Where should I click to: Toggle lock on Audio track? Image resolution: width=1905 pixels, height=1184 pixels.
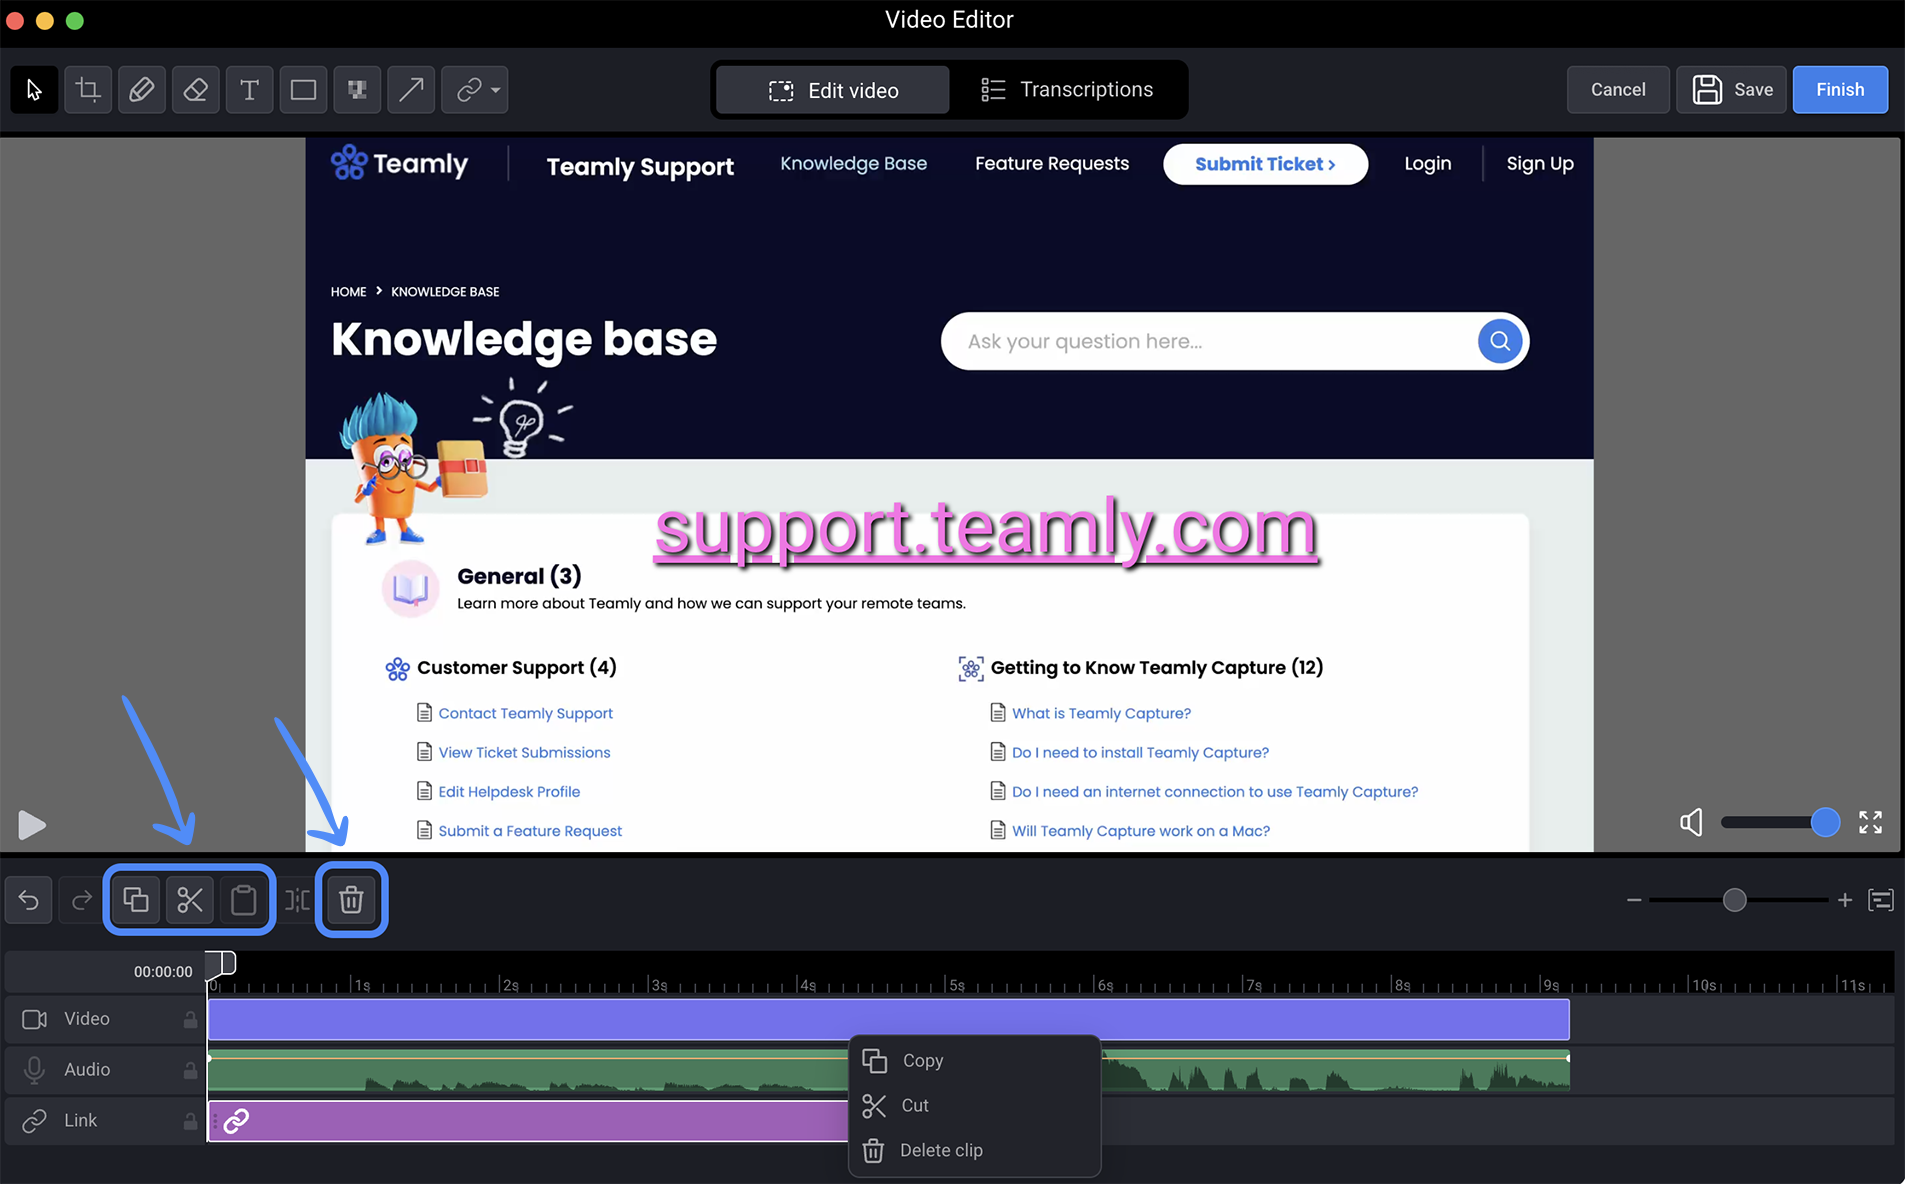click(190, 1070)
